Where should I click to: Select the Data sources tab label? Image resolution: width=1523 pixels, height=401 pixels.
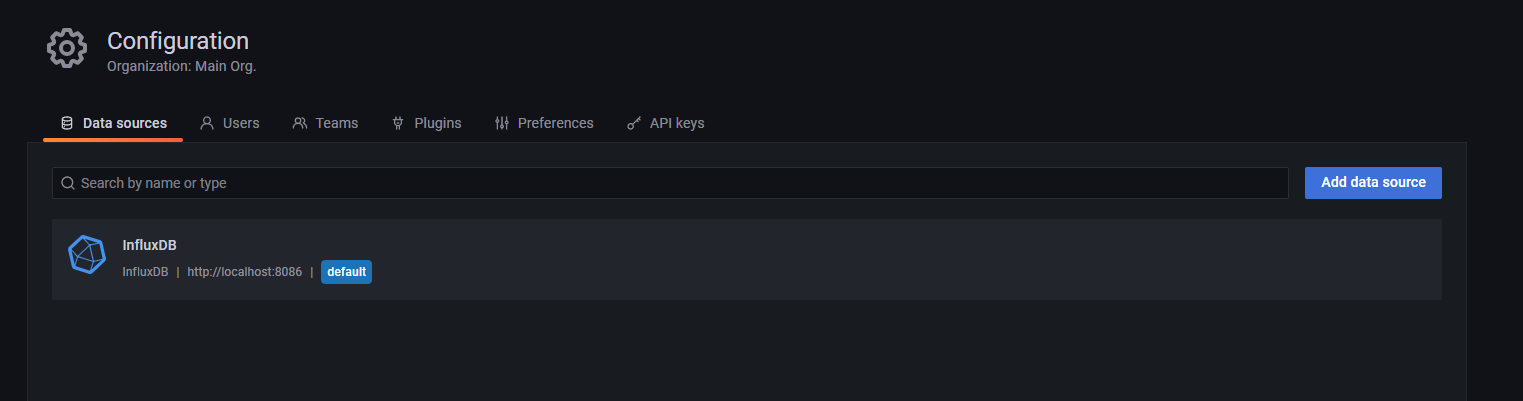pyautogui.click(x=125, y=123)
